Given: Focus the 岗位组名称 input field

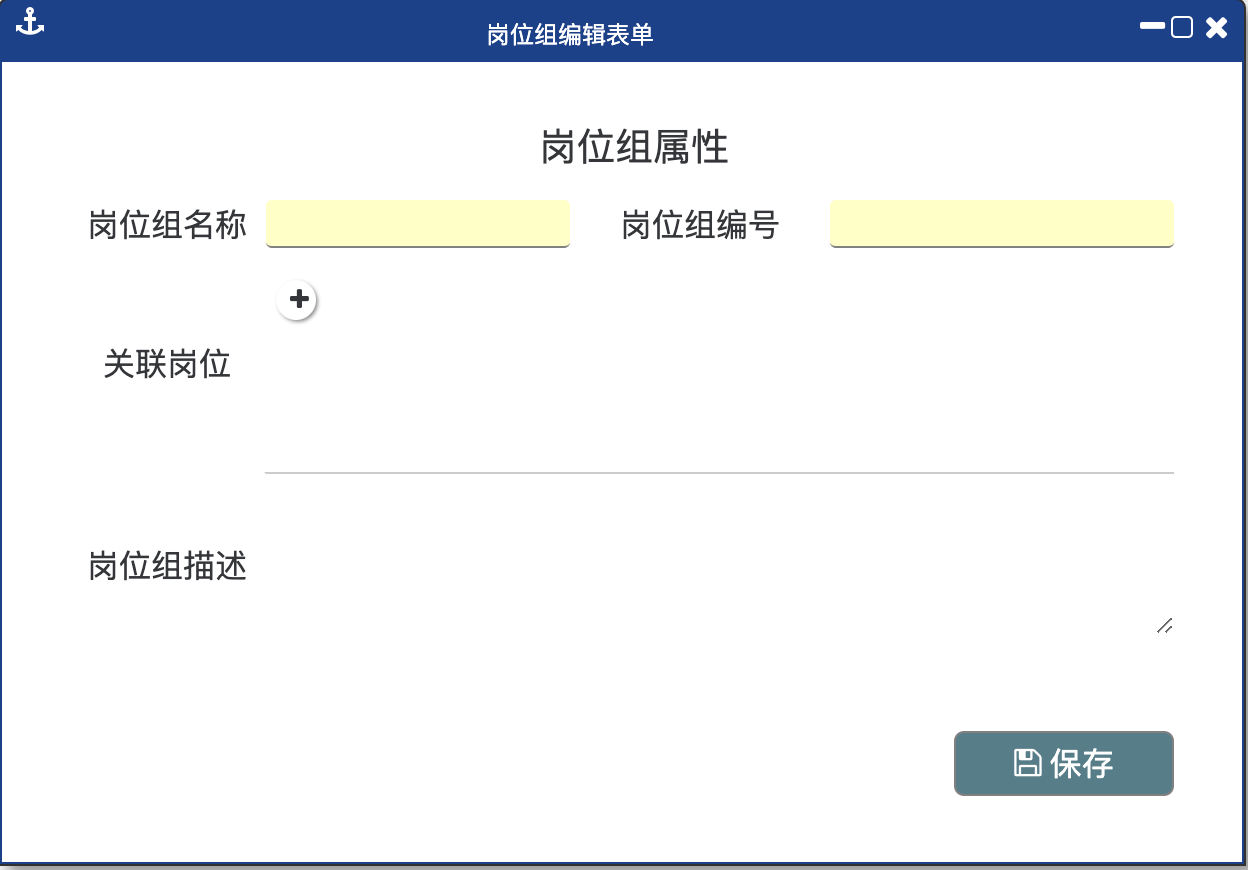Looking at the screenshot, I should click(x=417, y=223).
